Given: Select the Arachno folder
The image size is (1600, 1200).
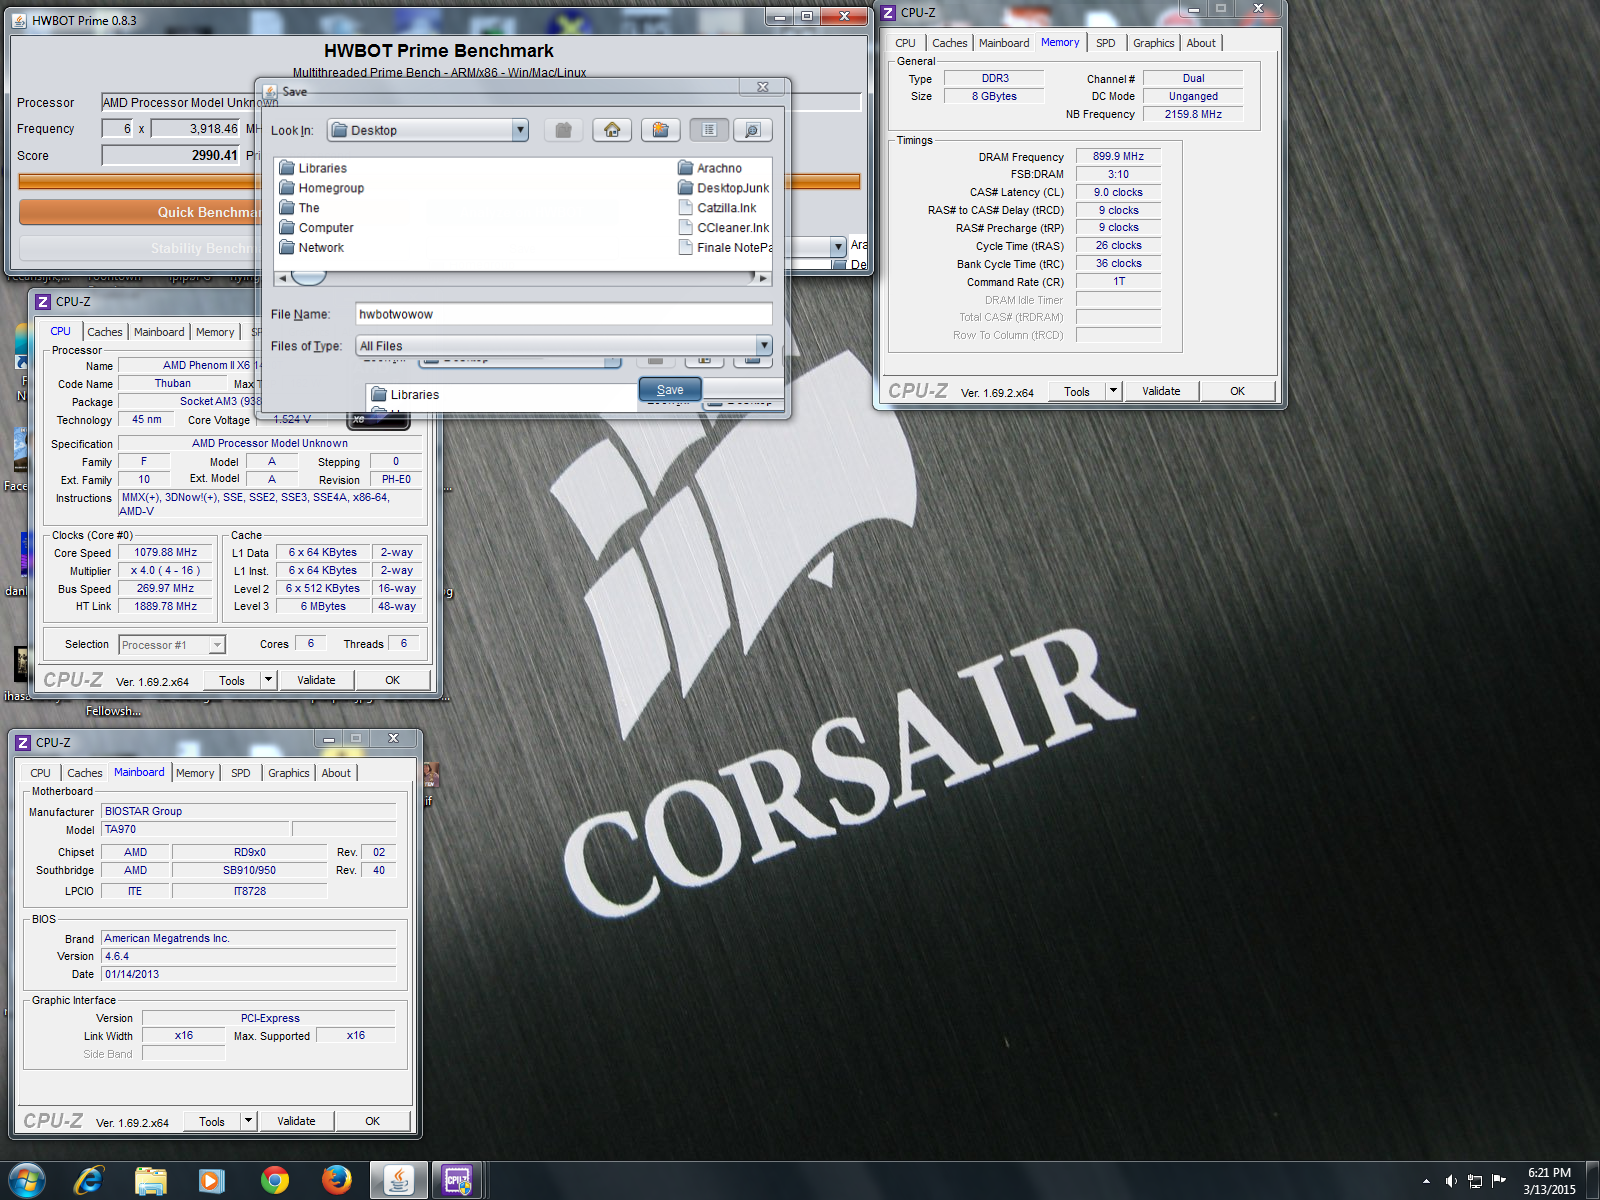Looking at the screenshot, I should click(x=710, y=168).
